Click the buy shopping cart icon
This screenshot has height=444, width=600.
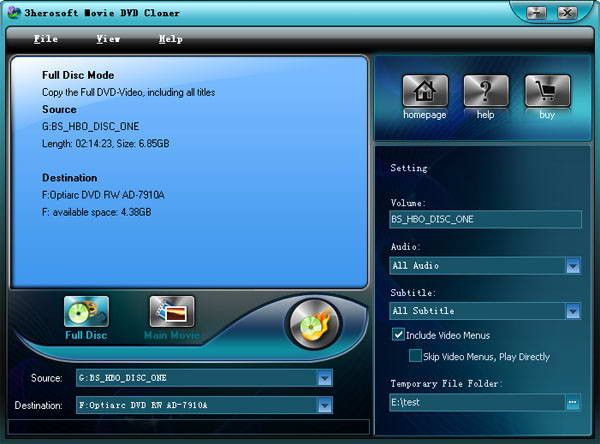point(547,91)
